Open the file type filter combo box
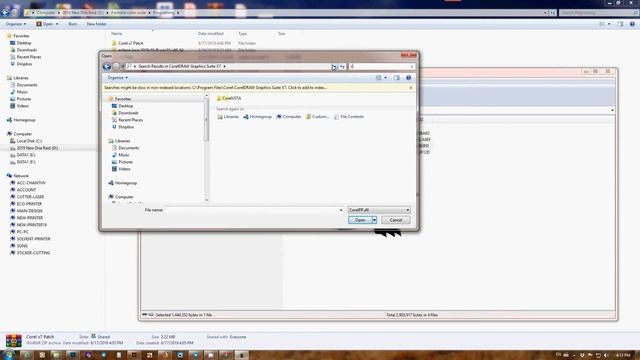Screen dimensions: 640x360 (379, 210)
